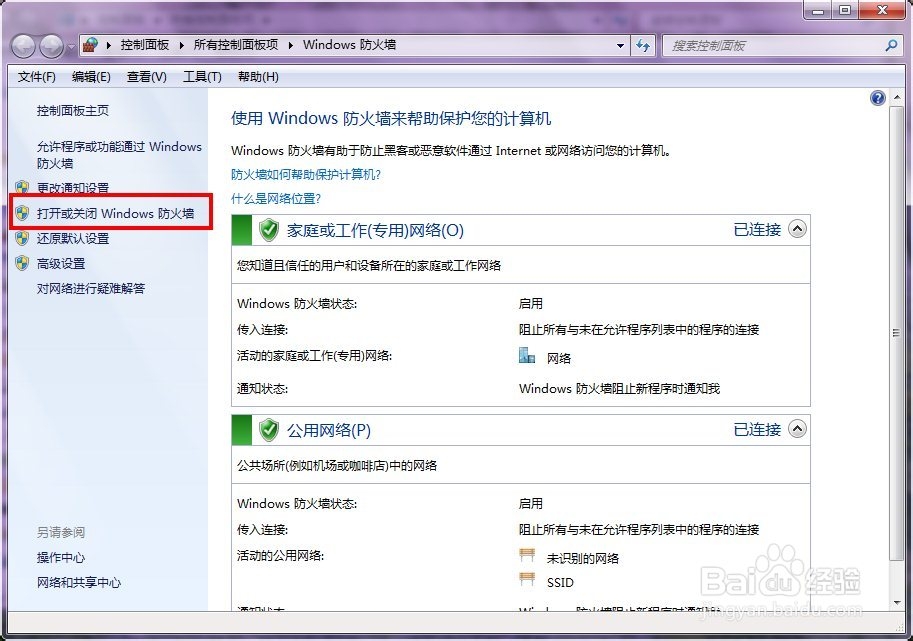Open 高级设置 link
This screenshot has height=641, width=913.
61,264
